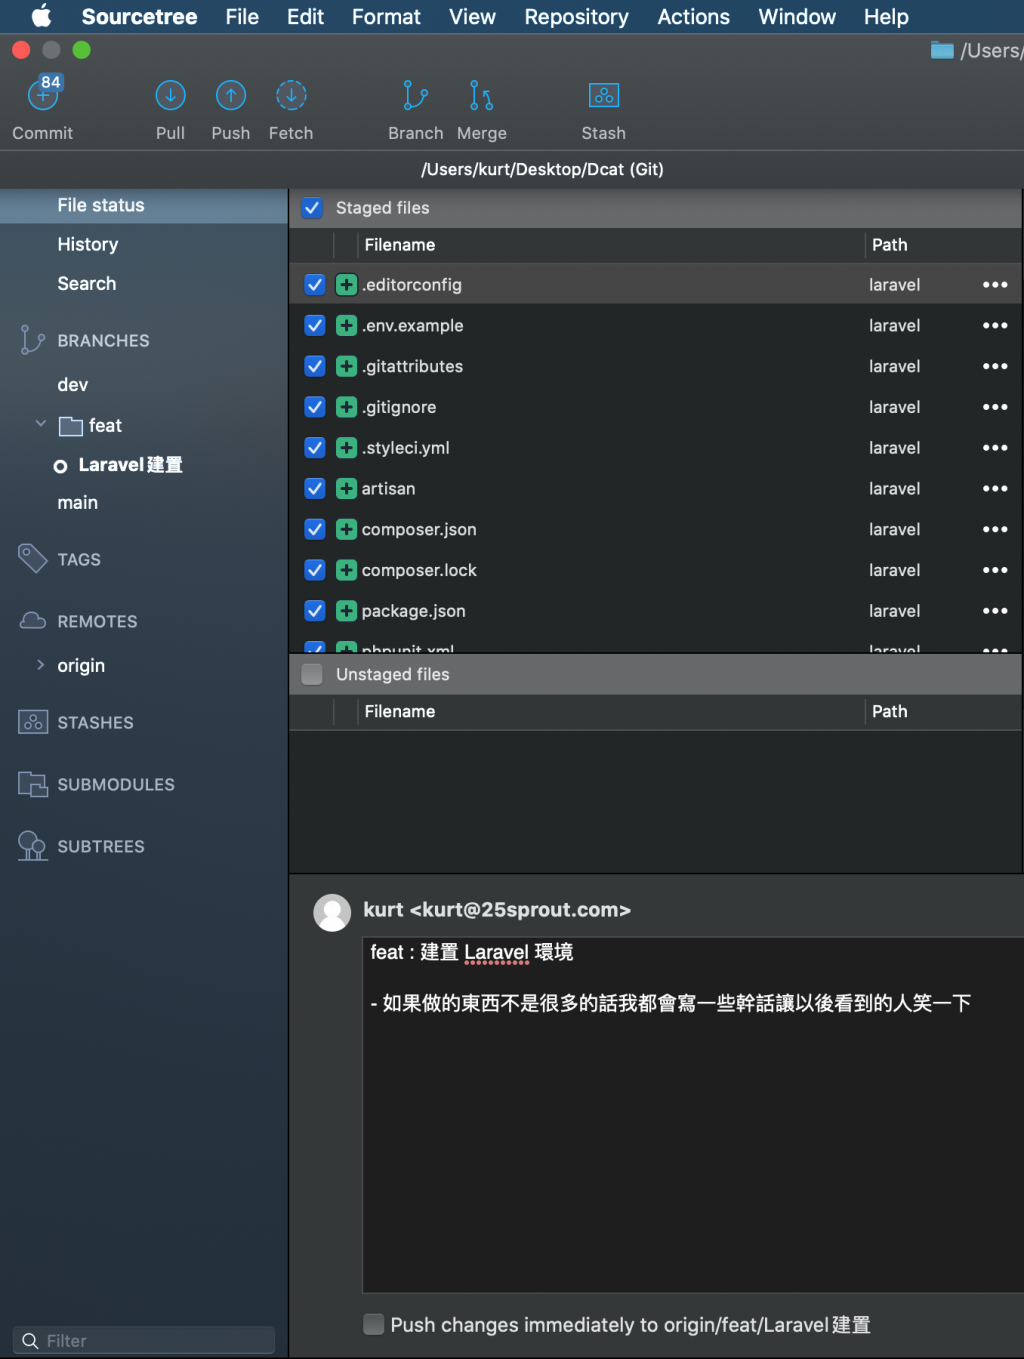Viewport: 1024px width, 1359px height.
Task: Click the added-file icon for composer.json
Action: pos(346,530)
